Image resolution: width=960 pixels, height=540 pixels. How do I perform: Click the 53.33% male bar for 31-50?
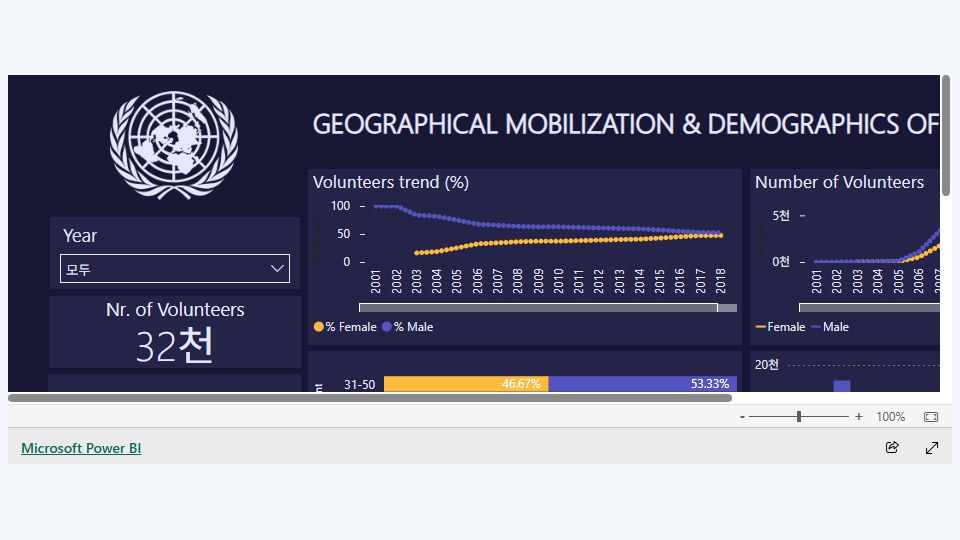(x=642, y=384)
